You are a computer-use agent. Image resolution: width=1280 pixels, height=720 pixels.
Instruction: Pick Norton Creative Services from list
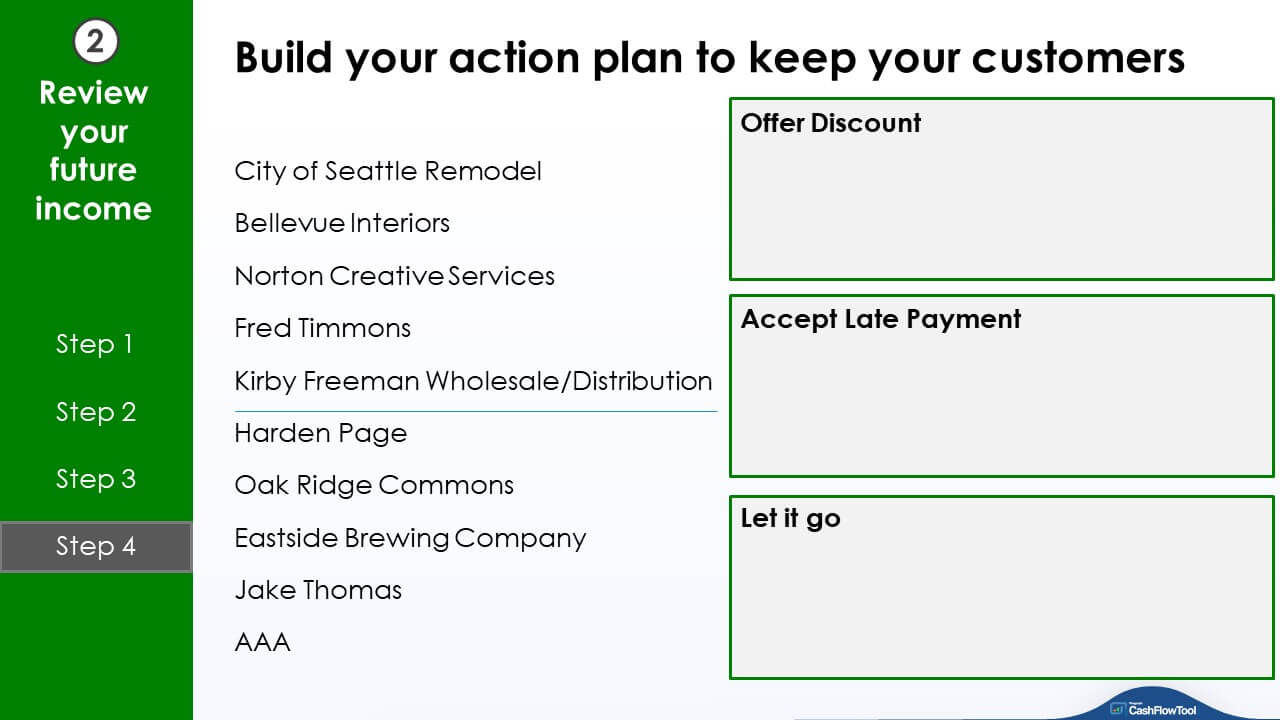pyautogui.click(x=394, y=276)
